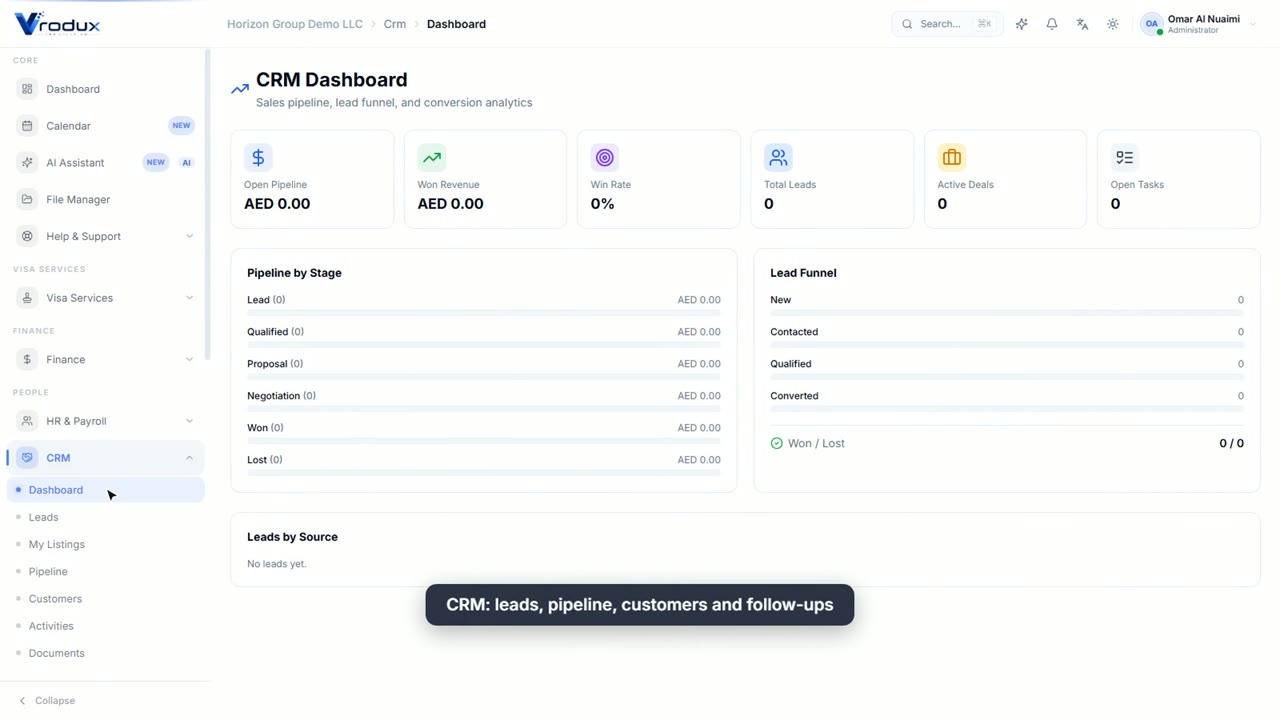Click the check circle icon beside Won / Lost

click(777, 443)
